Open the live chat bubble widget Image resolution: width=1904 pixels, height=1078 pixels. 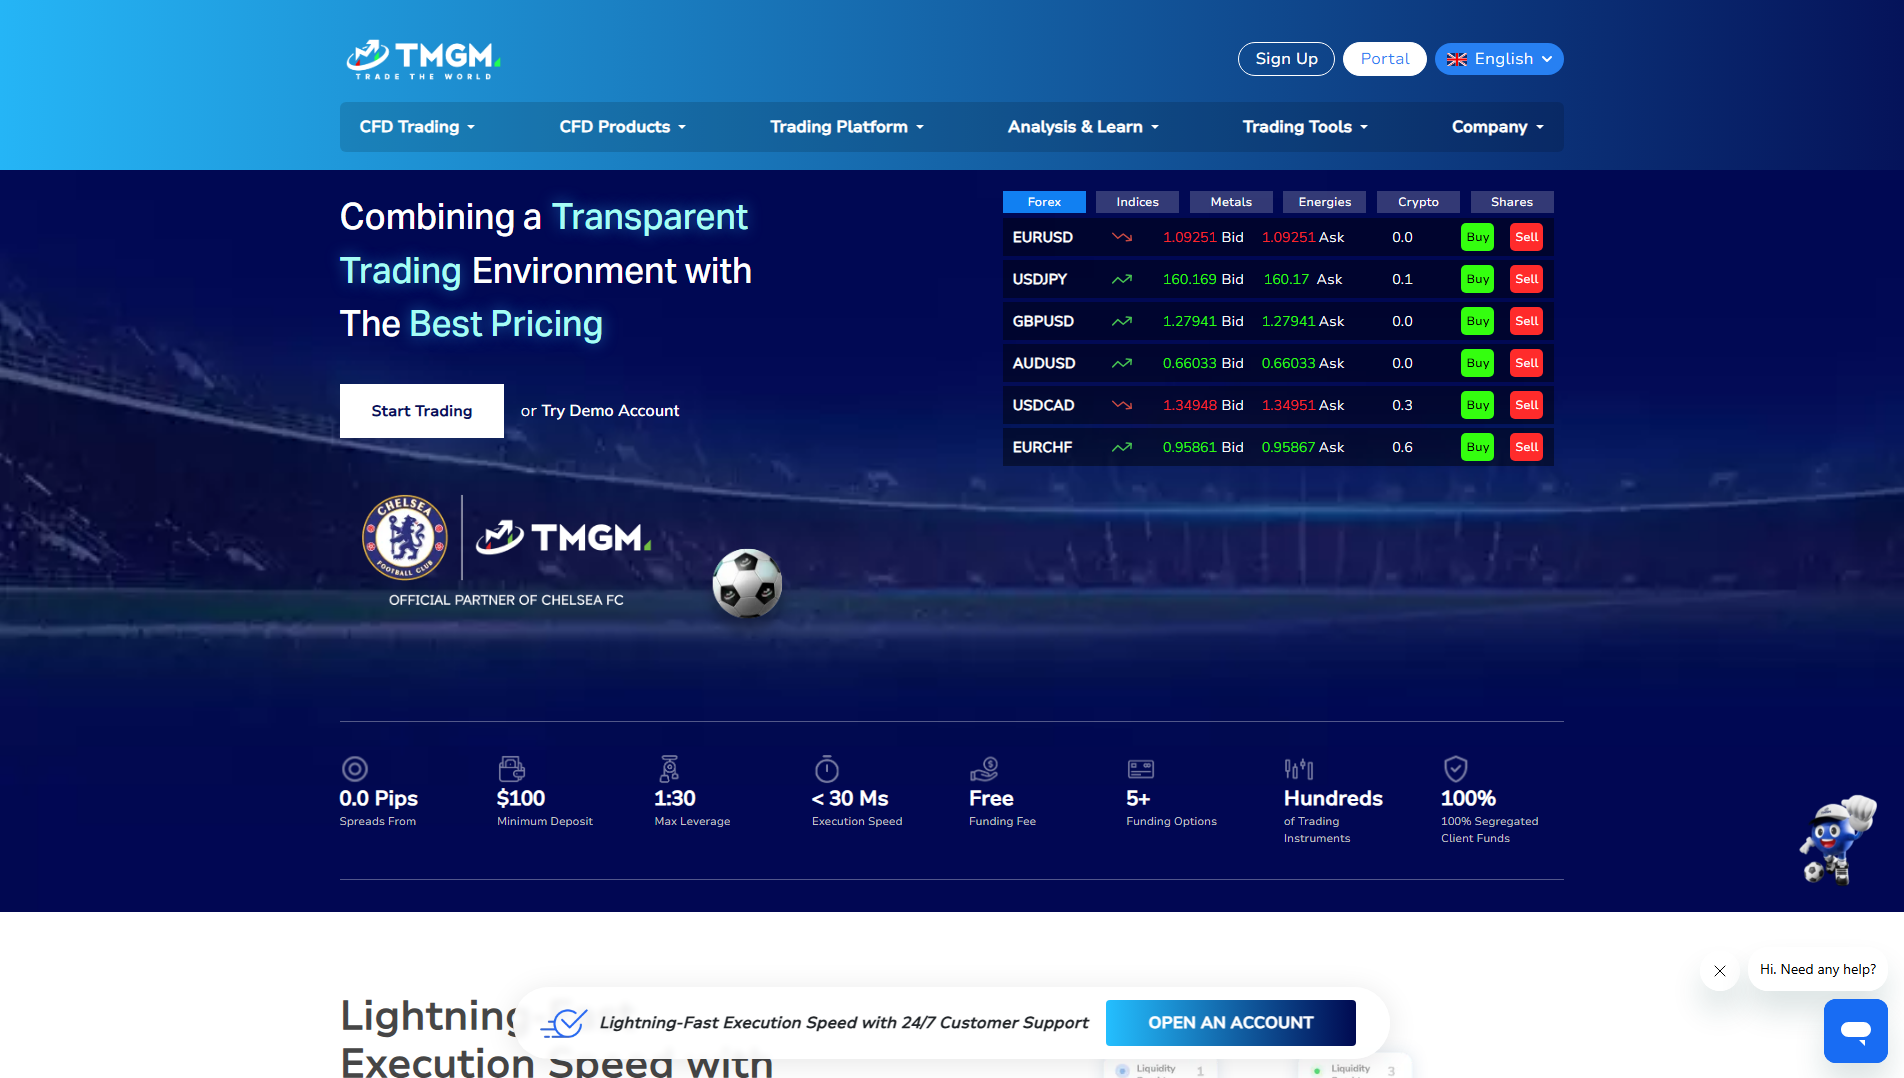[1856, 1031]
